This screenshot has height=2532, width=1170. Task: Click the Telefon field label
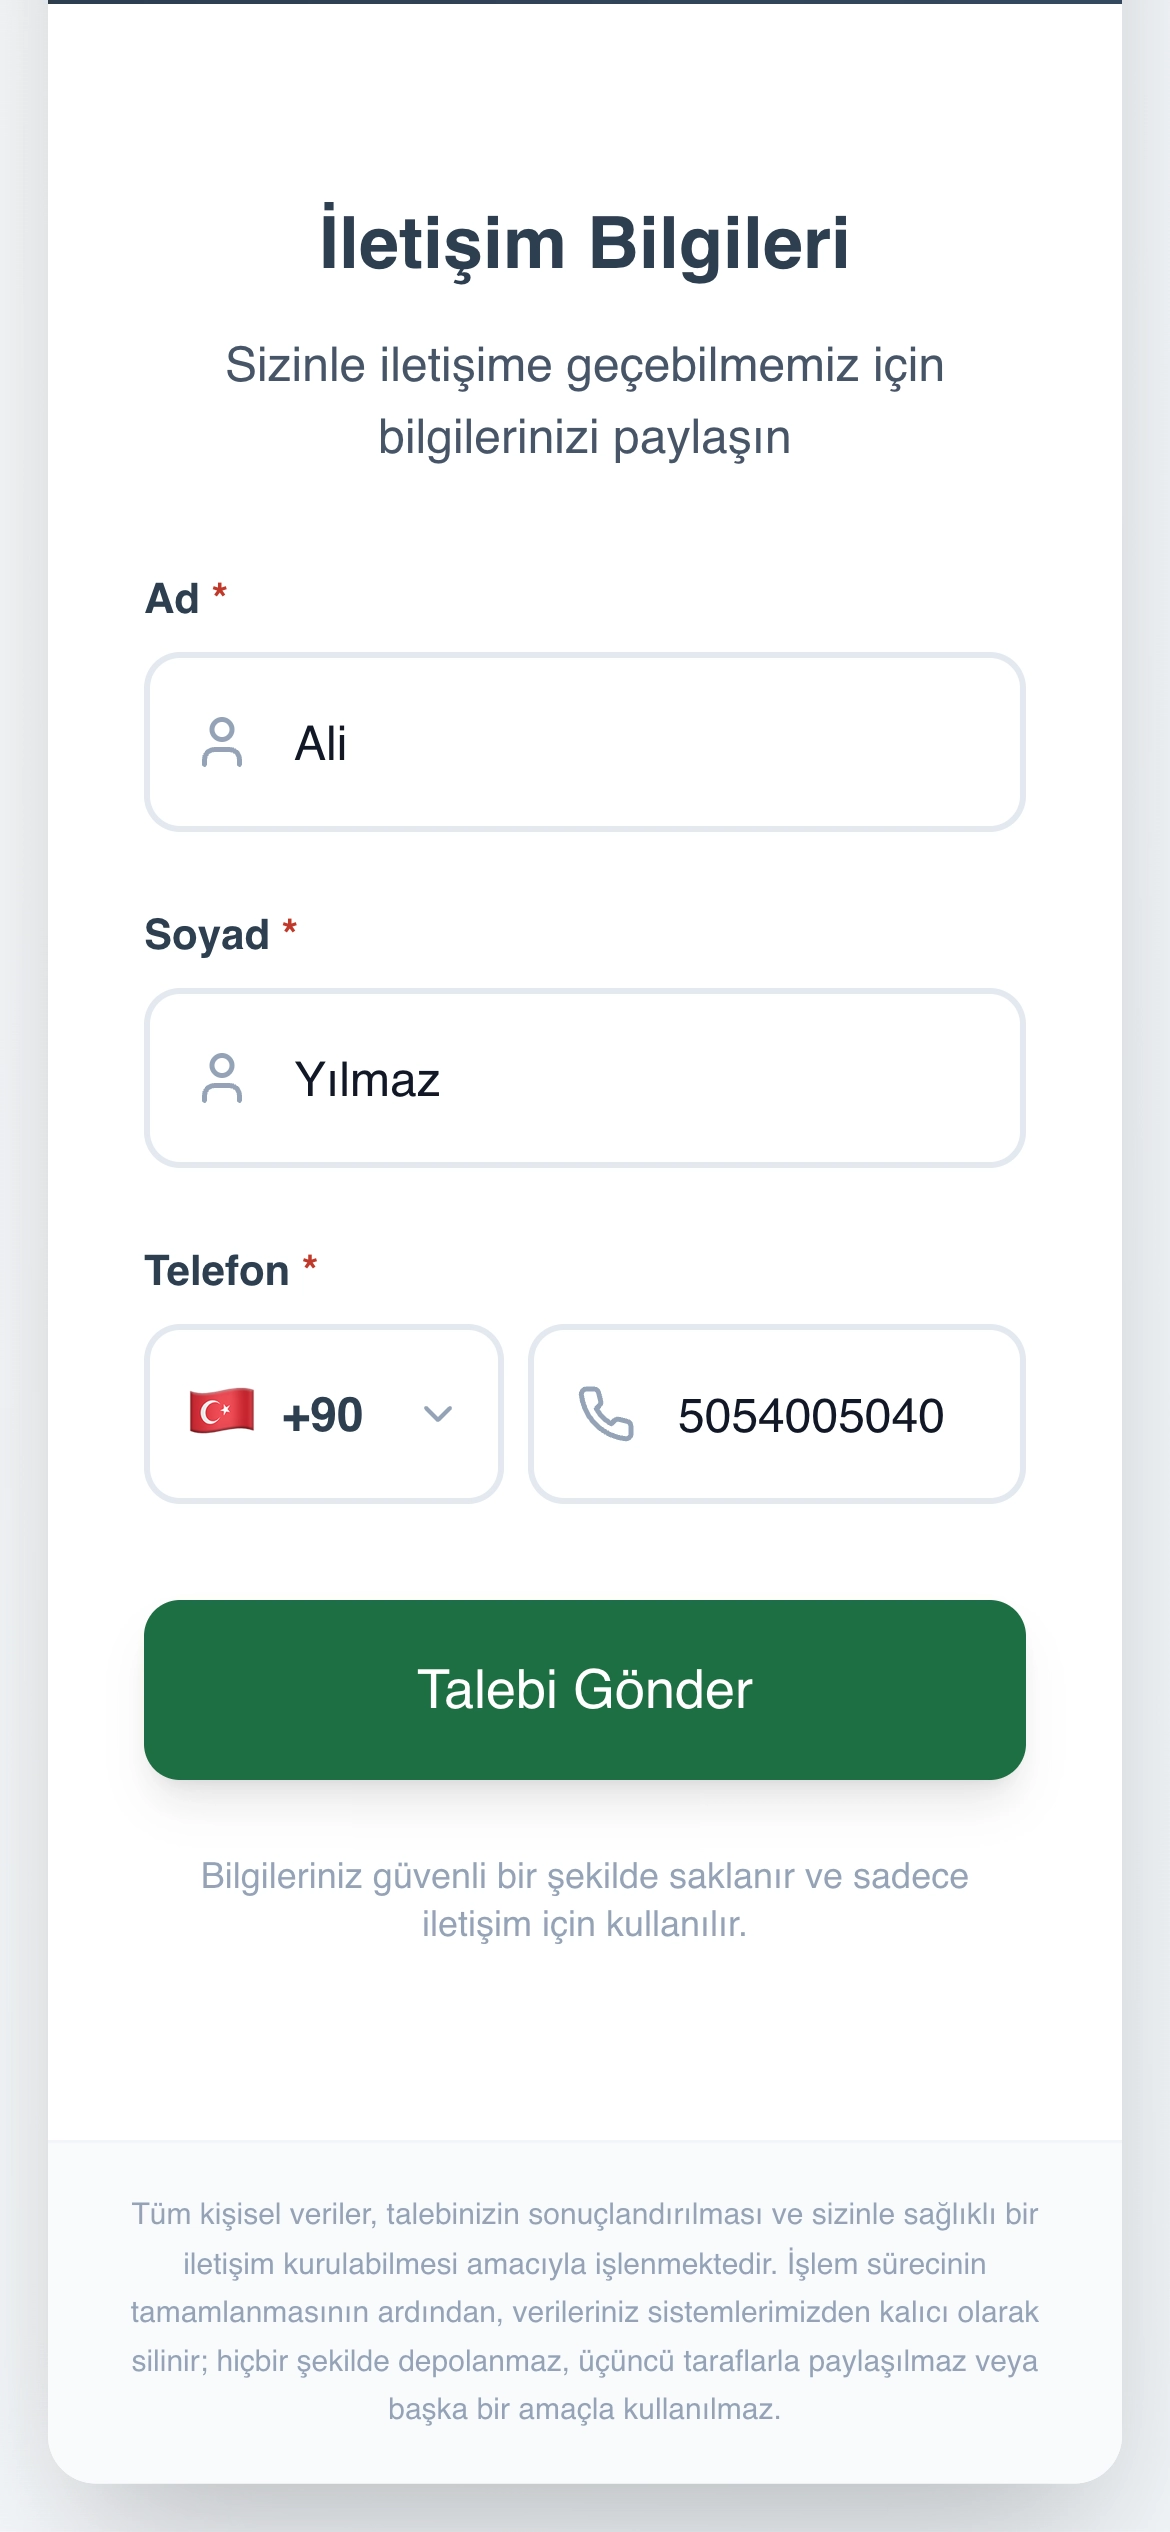tap(217, 1271)
